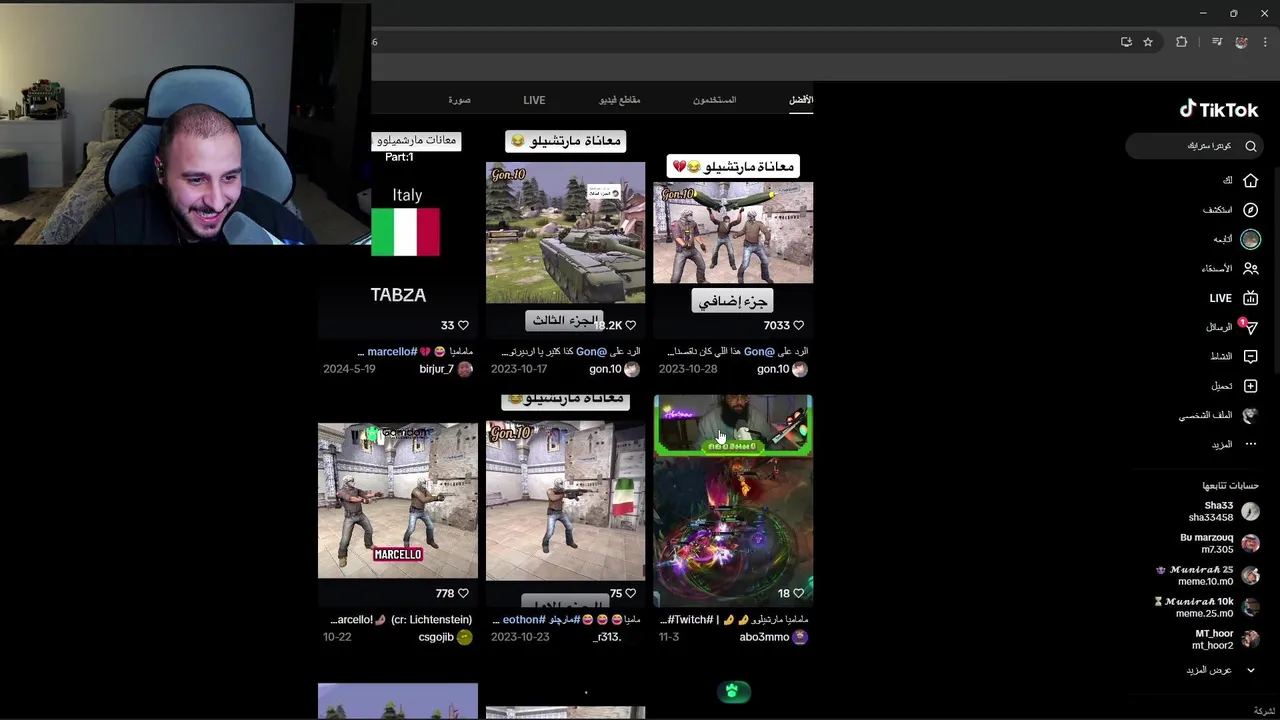Open gon.10 profile dated 2023-10-17
Image resolution: width=1280 pixels, height=720 pixels.
614,369
